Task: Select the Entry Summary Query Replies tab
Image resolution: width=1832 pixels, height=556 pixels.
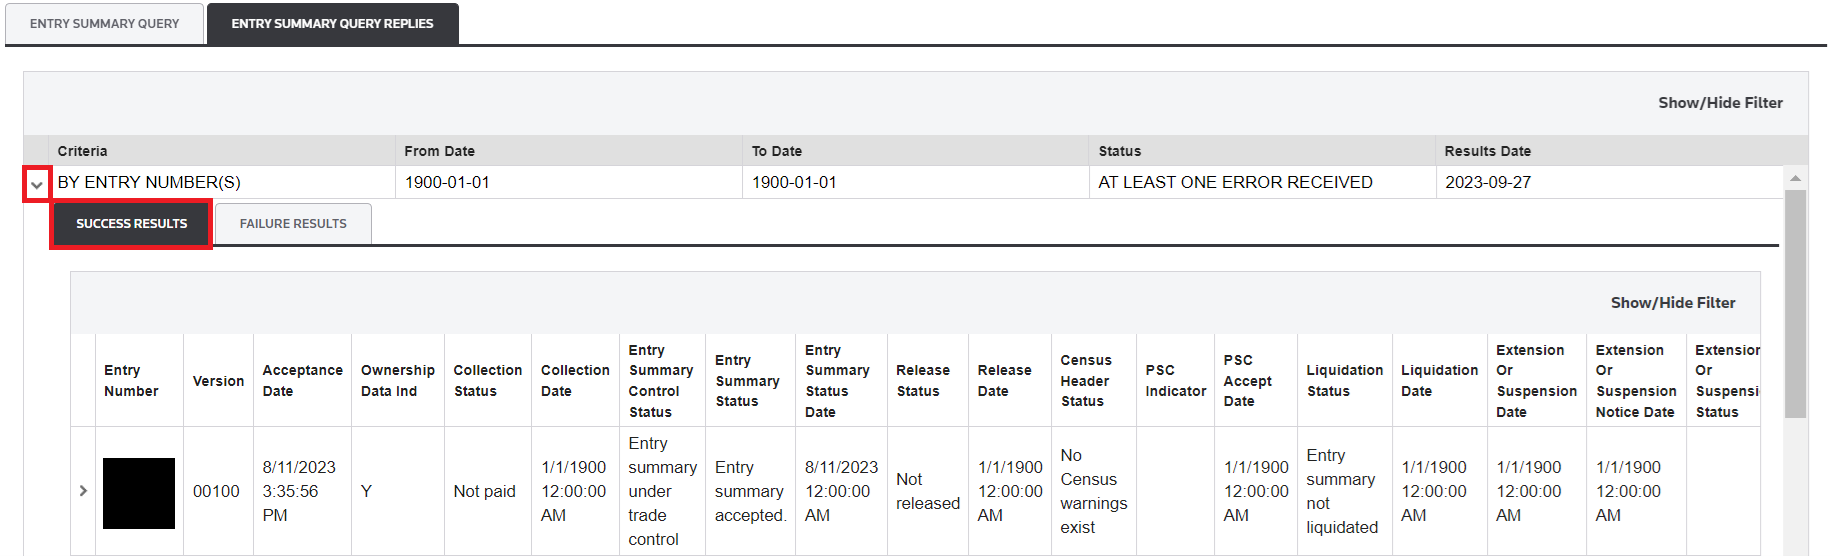Action: pos(332,24)
